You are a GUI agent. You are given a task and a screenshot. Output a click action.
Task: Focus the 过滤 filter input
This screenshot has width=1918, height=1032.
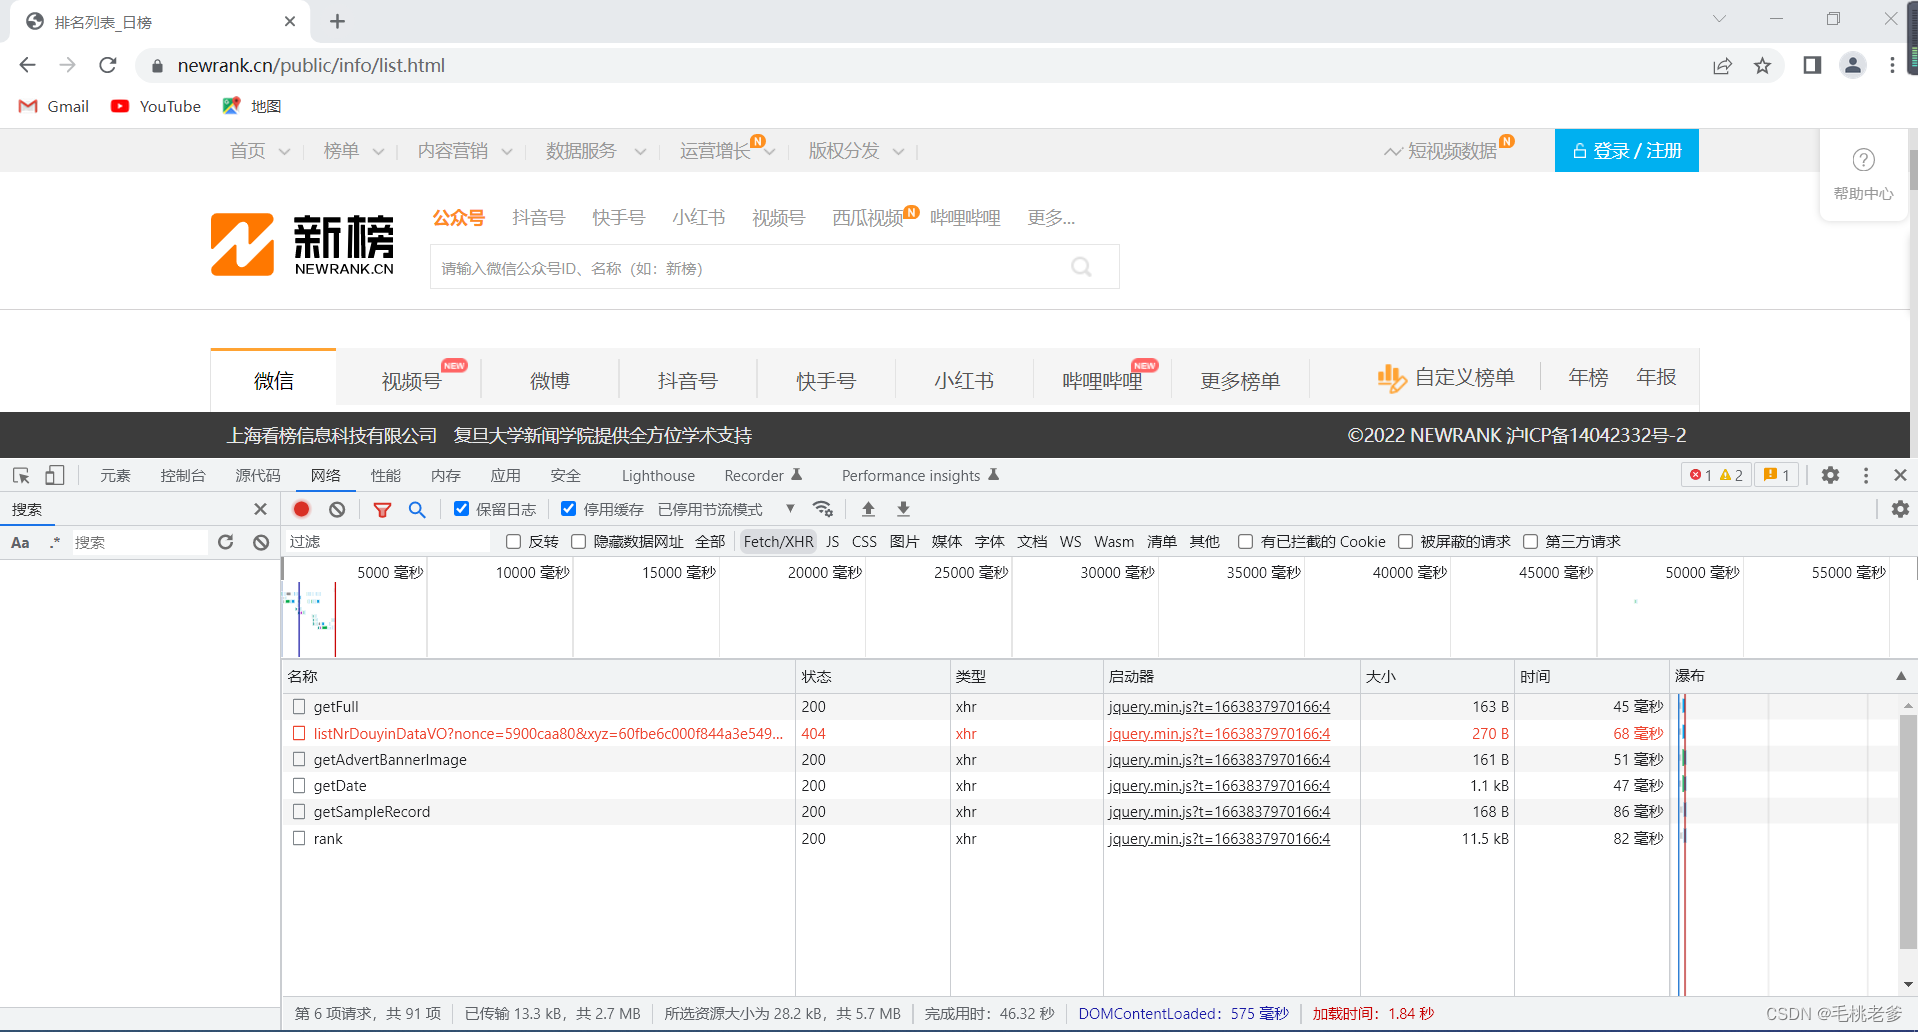[x=388, y=541]
